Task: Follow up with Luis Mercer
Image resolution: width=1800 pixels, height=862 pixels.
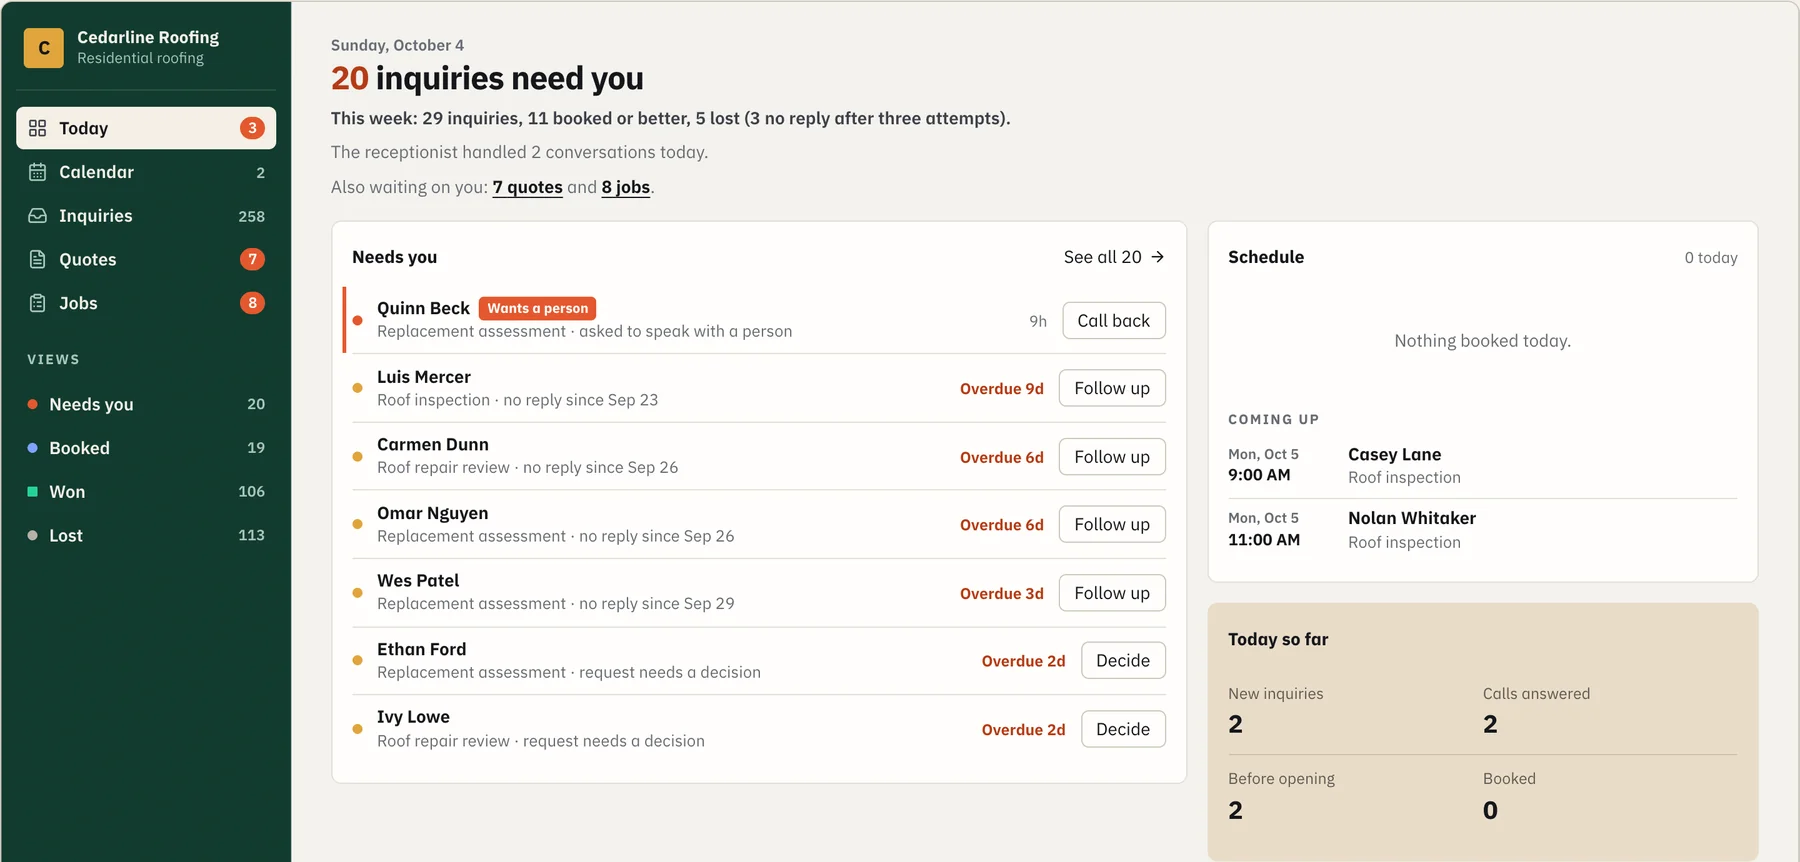Action: 1112,388
